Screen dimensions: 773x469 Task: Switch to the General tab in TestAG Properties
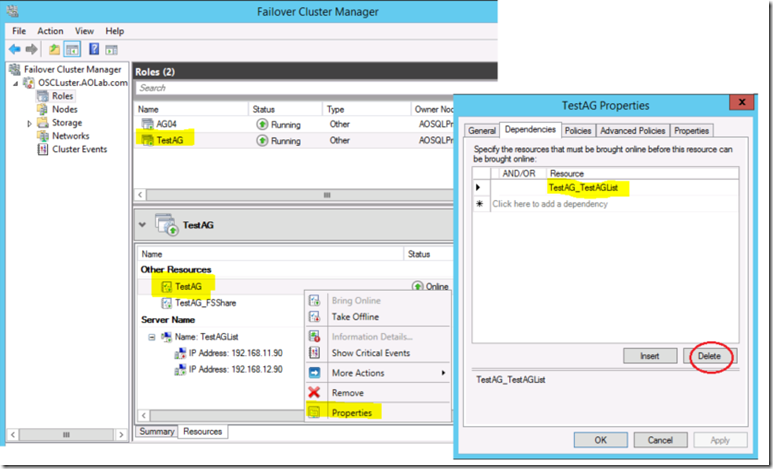click(482, 131)
